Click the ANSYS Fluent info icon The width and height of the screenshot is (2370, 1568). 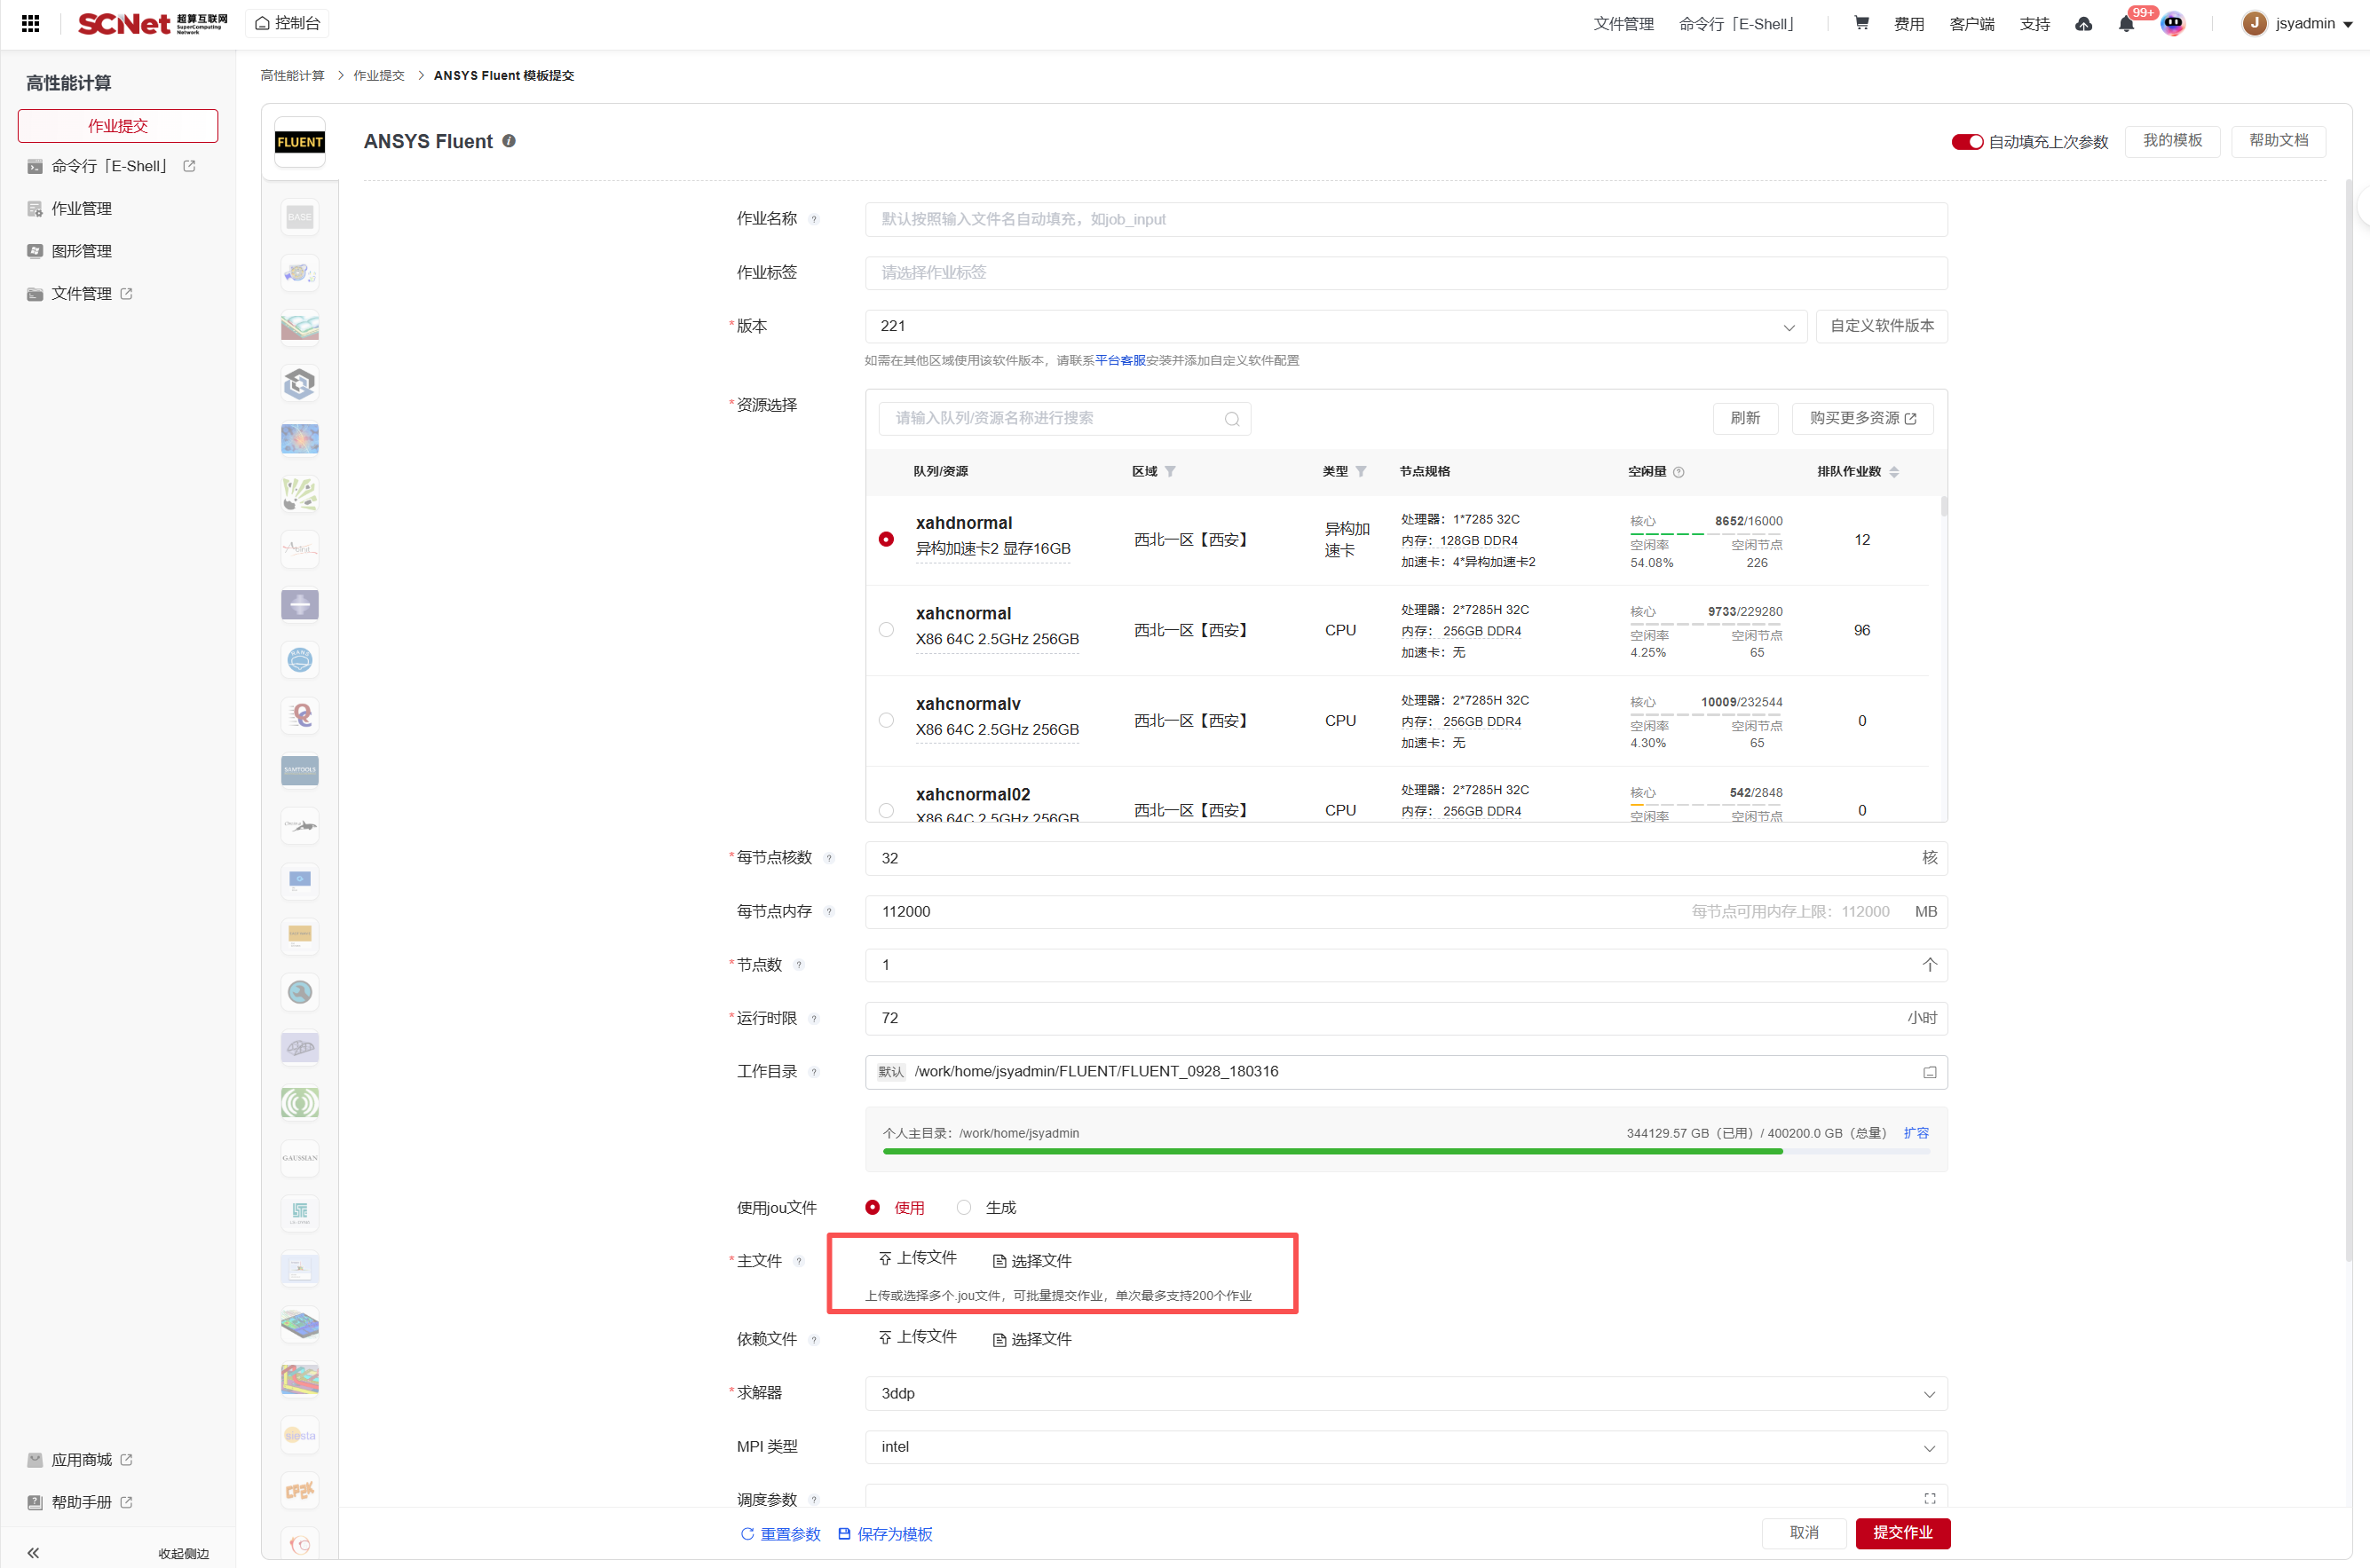[x=509, y=141]
